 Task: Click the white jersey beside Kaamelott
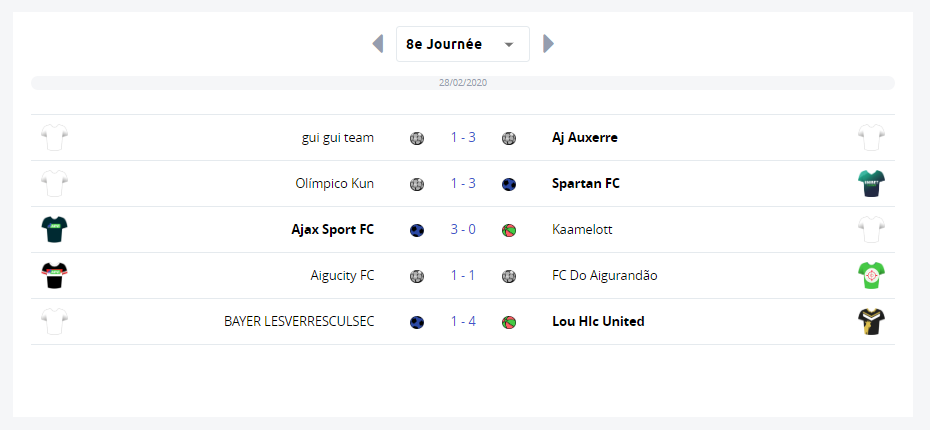tap(871, 230)
